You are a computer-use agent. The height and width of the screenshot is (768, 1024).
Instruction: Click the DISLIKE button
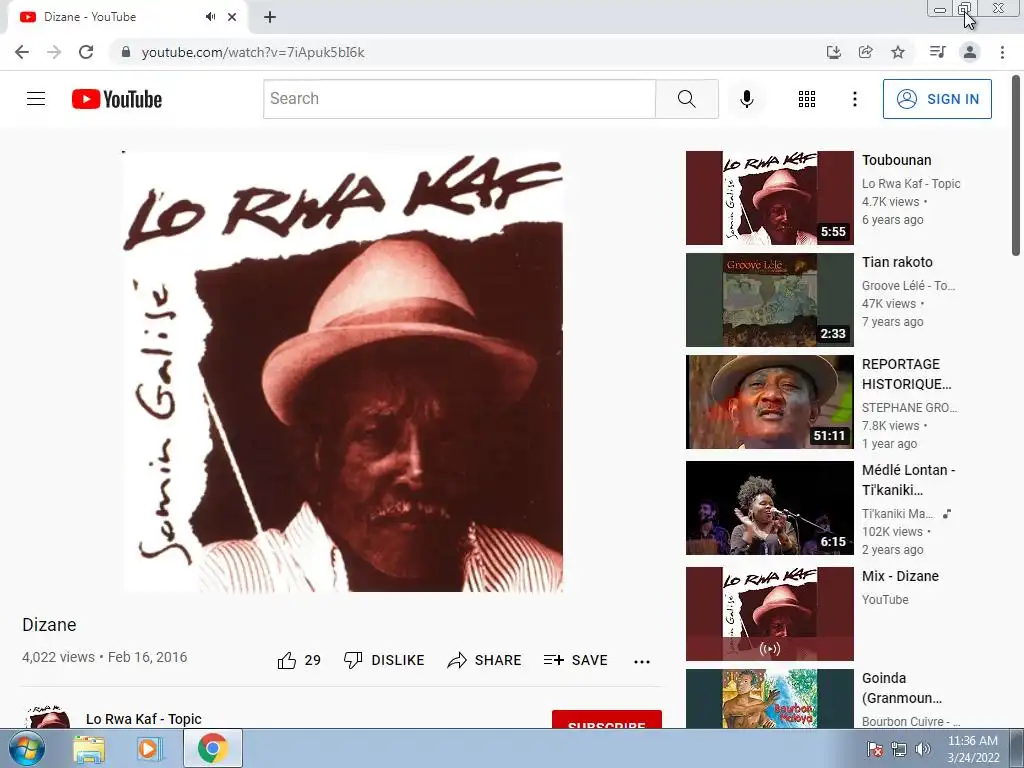click(384, 660)
